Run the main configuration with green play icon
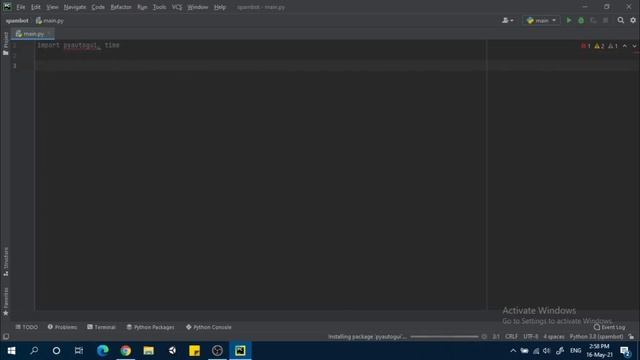The width and height of the screenshot is (640, 360). click(x=569, y=20)
